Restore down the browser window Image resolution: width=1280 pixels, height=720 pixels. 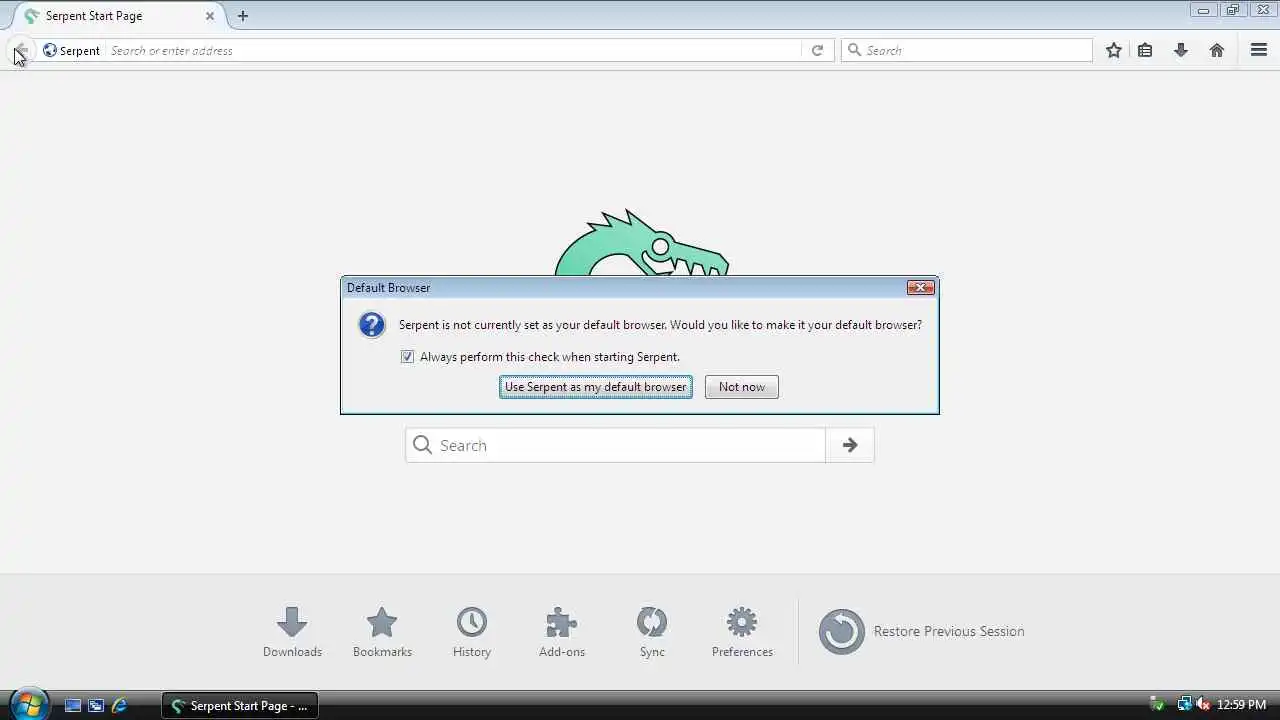[x=1232, y=10]
